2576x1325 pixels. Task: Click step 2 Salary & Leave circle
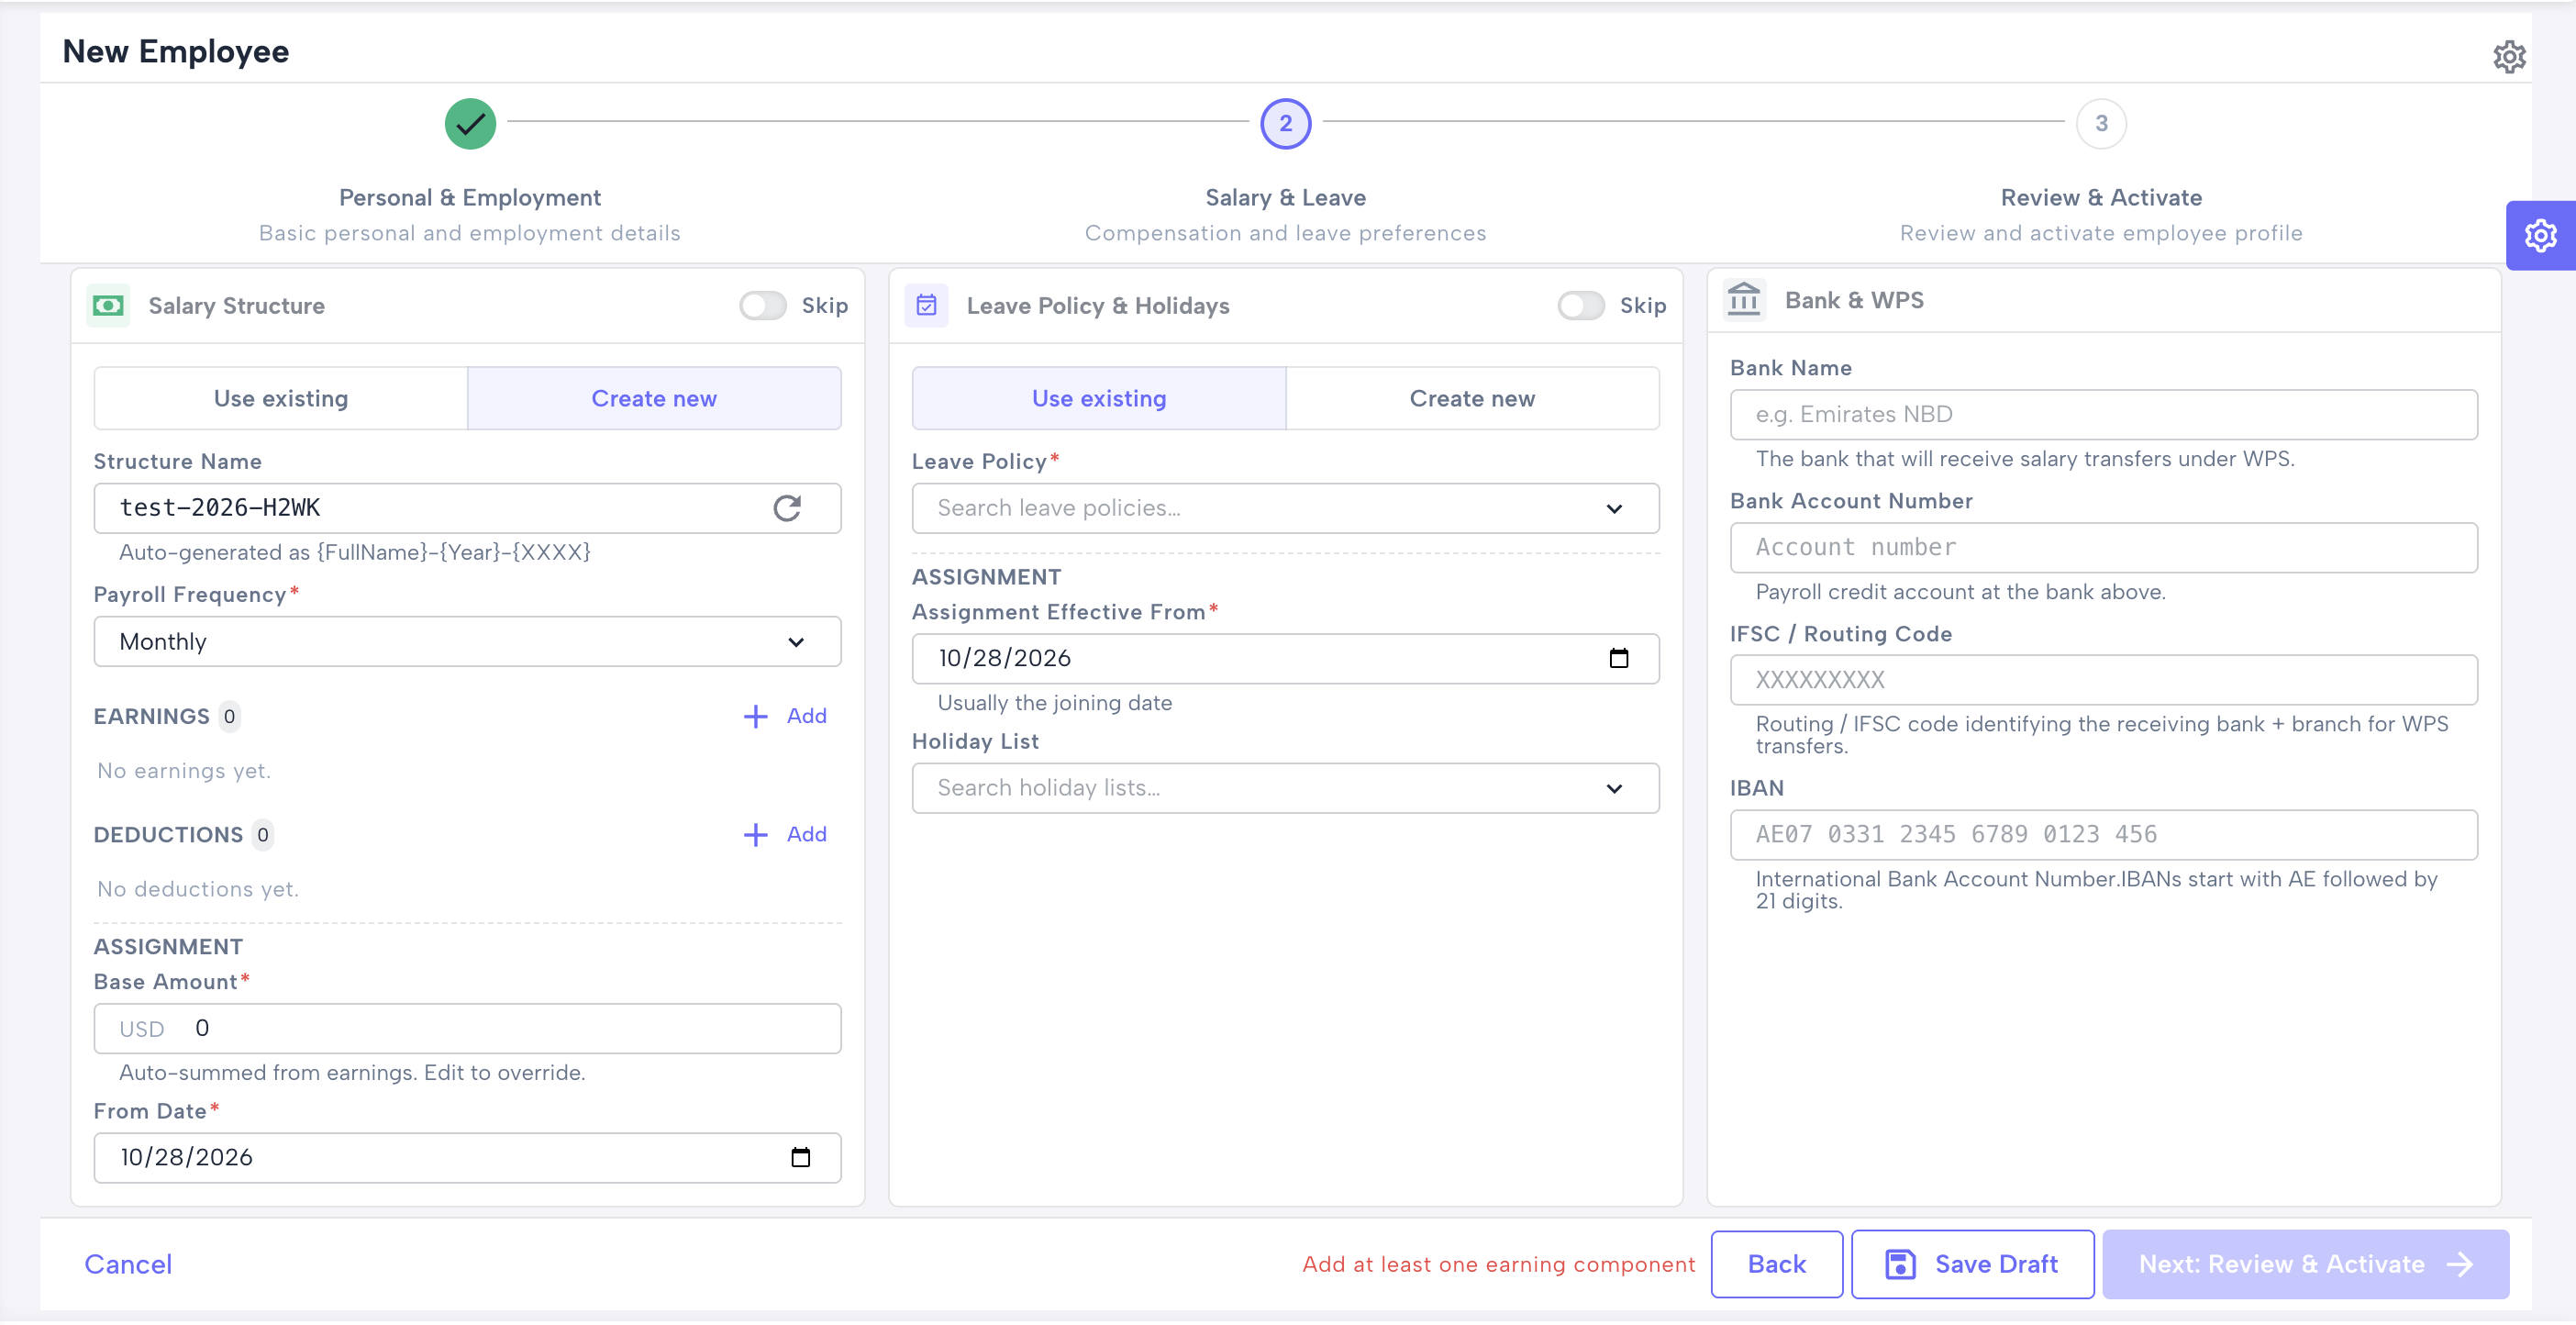coord(1285,124)
